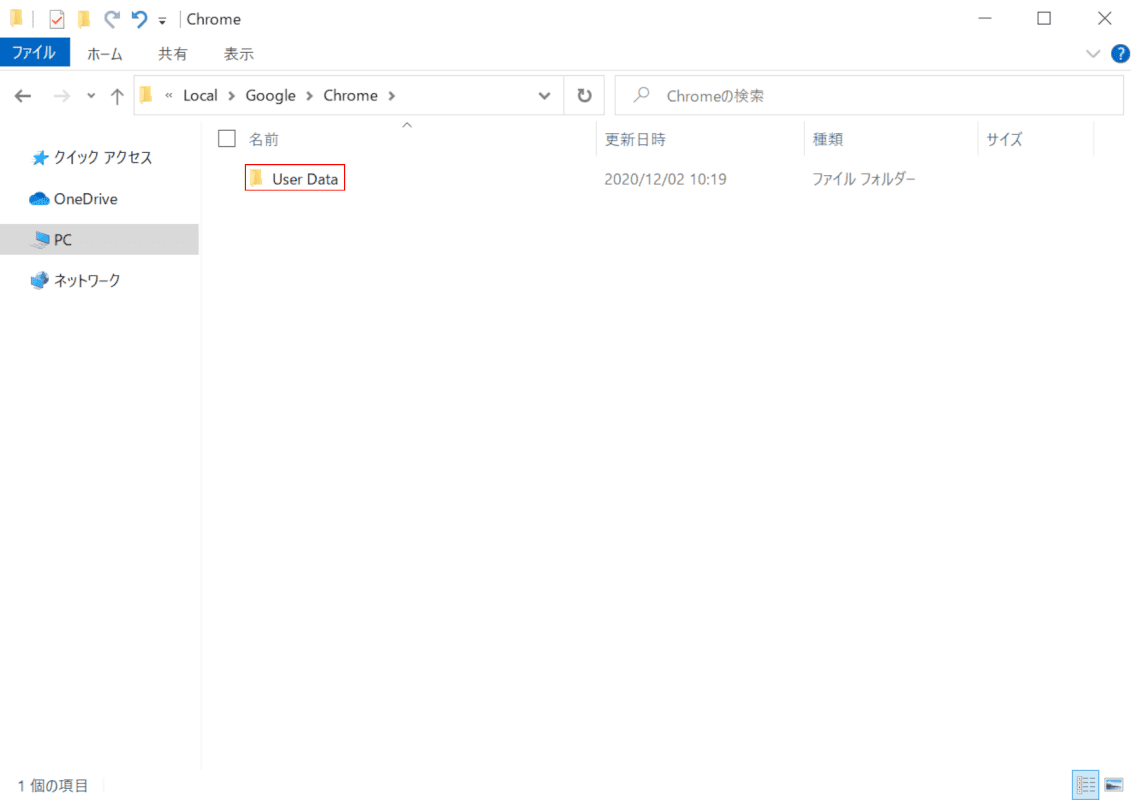Click the search magnifier icon

[x=641, y=95]
